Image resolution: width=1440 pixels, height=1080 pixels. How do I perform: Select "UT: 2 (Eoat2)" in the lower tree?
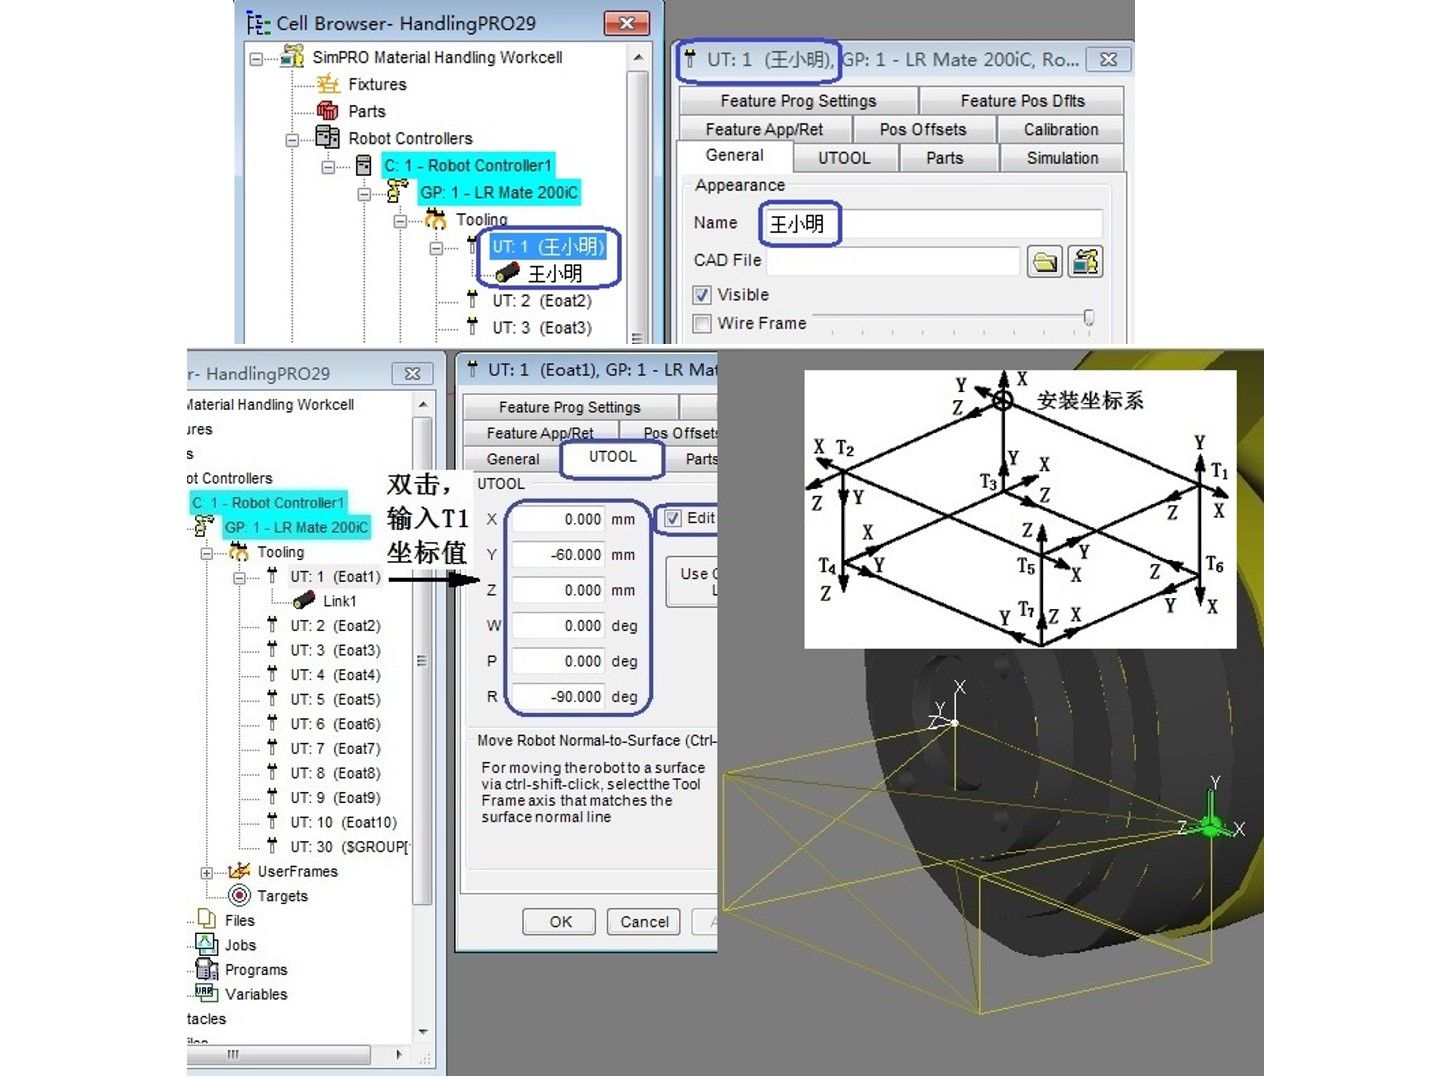tap(335, 625)
